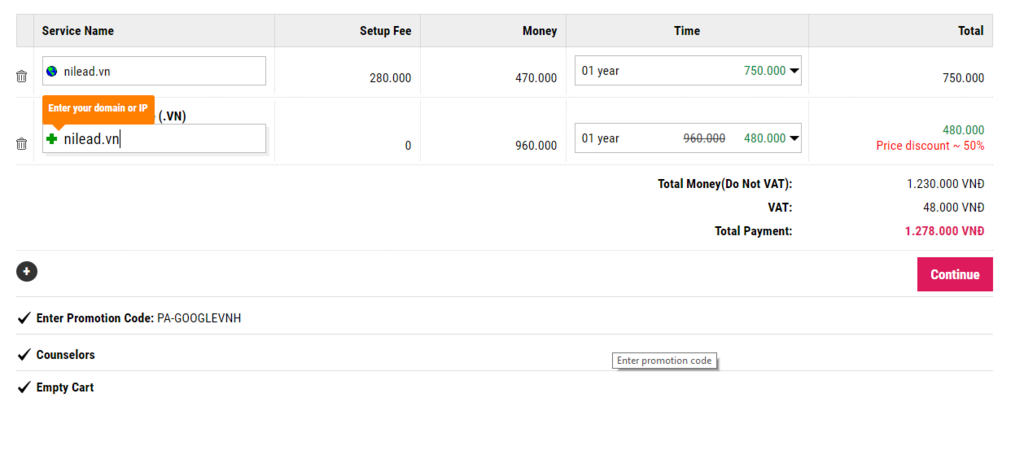Image resolution: width=1024 pixels, height=455 pixels.
Task: Click the green 480.000 total value
Action: [963, 130]
